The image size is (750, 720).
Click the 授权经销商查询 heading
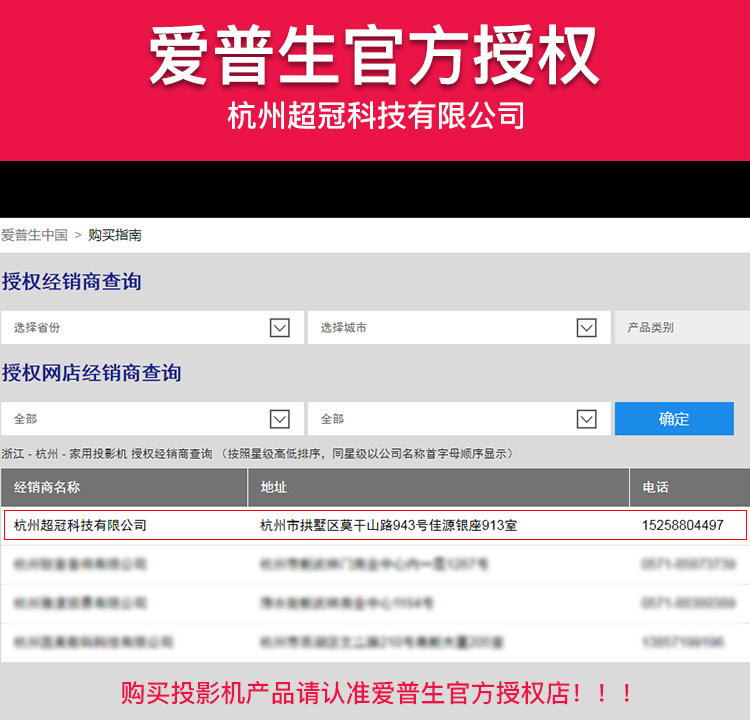tap(72, 281)
